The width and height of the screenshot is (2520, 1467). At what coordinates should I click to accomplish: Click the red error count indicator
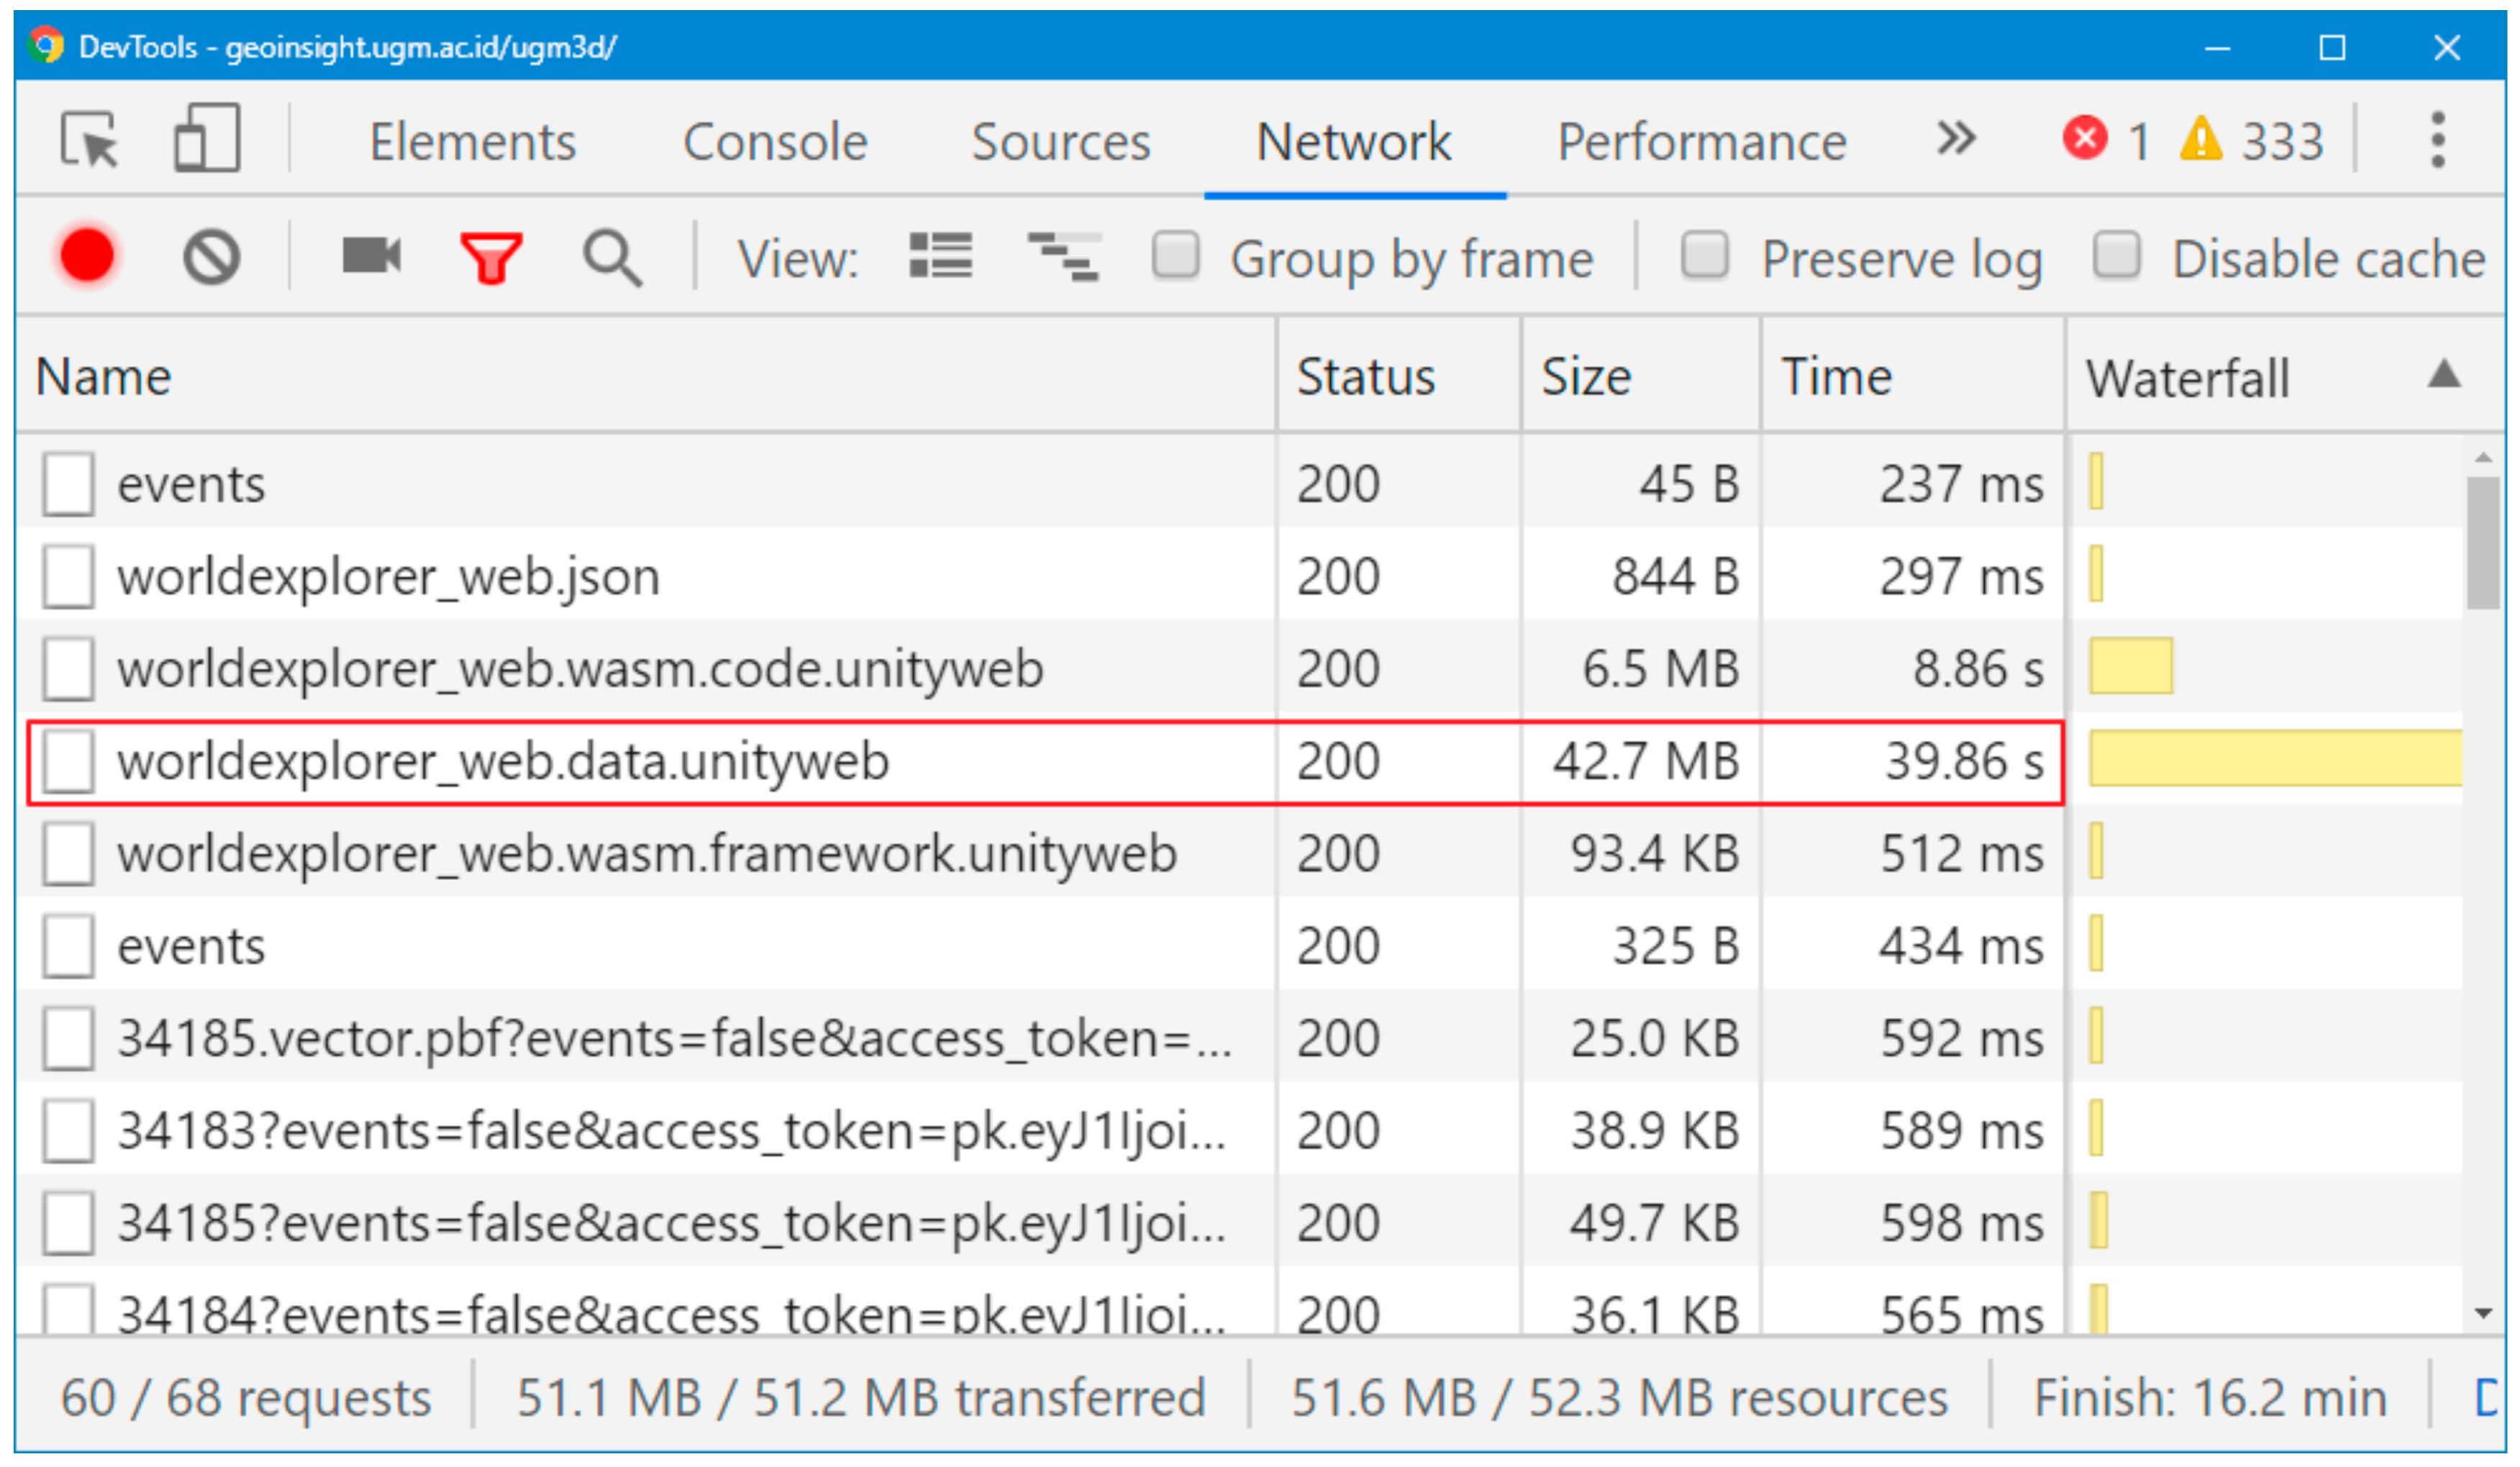coord(2086,139)
